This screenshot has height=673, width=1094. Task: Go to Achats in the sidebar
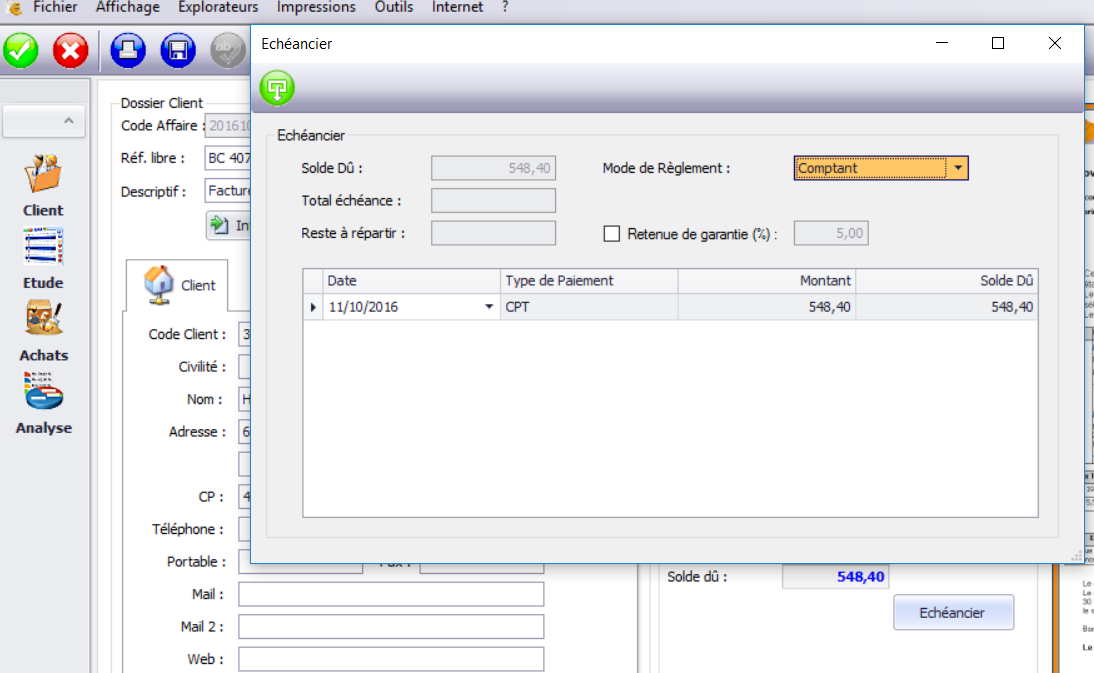point(43,330)
